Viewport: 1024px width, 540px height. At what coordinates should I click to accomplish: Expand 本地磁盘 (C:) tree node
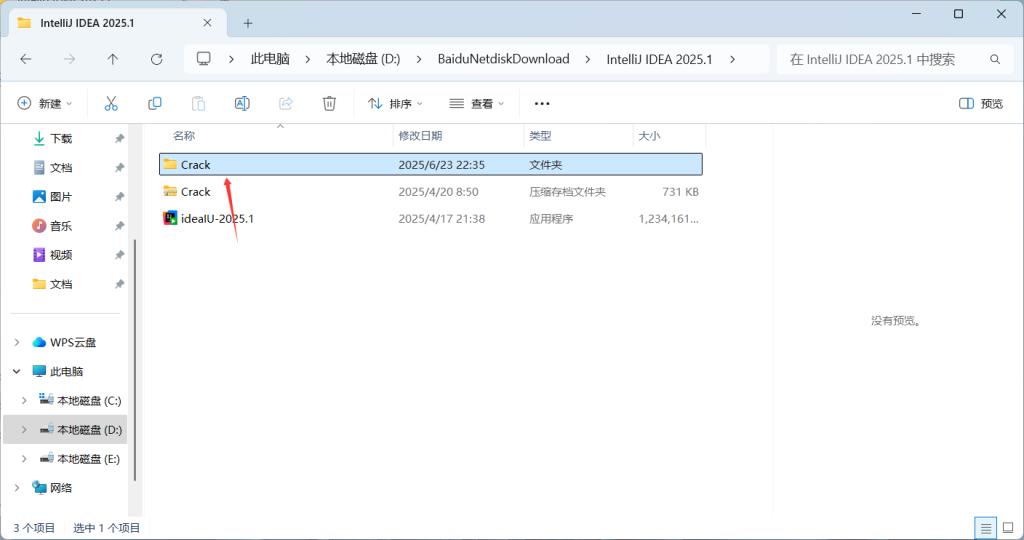[x=24, y=400]
